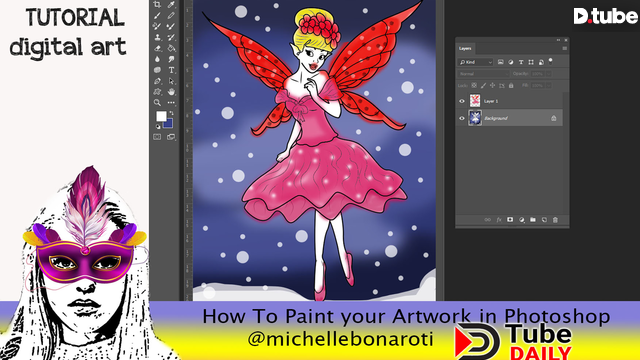The width and height of the screenshot is (640, 360).
Task: Select the Custom Shape tool
Action: tap(157, 92)
